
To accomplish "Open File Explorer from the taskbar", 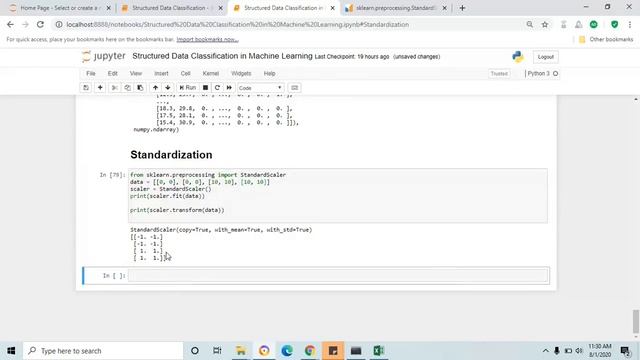I will click(x=241, y=351).
